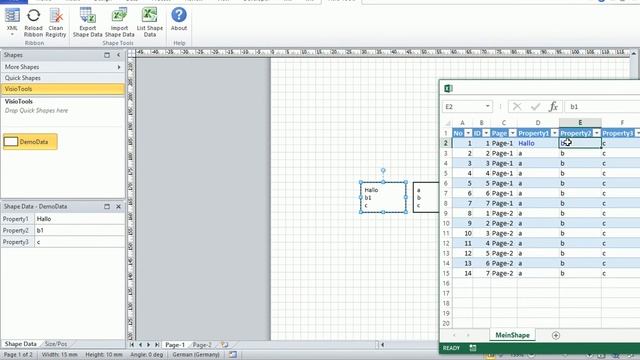Click Excel READY status text
Viewport: 640px width, 360px height.
(451, 348)
